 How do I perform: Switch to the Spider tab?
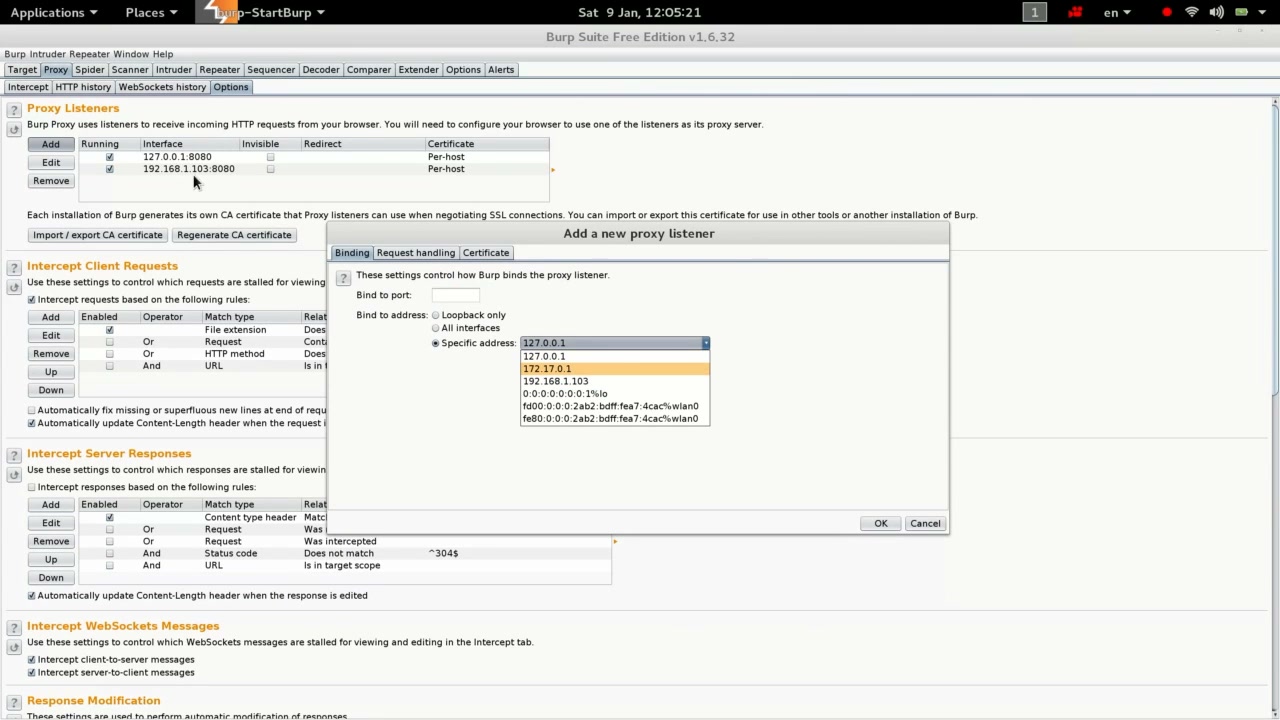pos(89,70)
